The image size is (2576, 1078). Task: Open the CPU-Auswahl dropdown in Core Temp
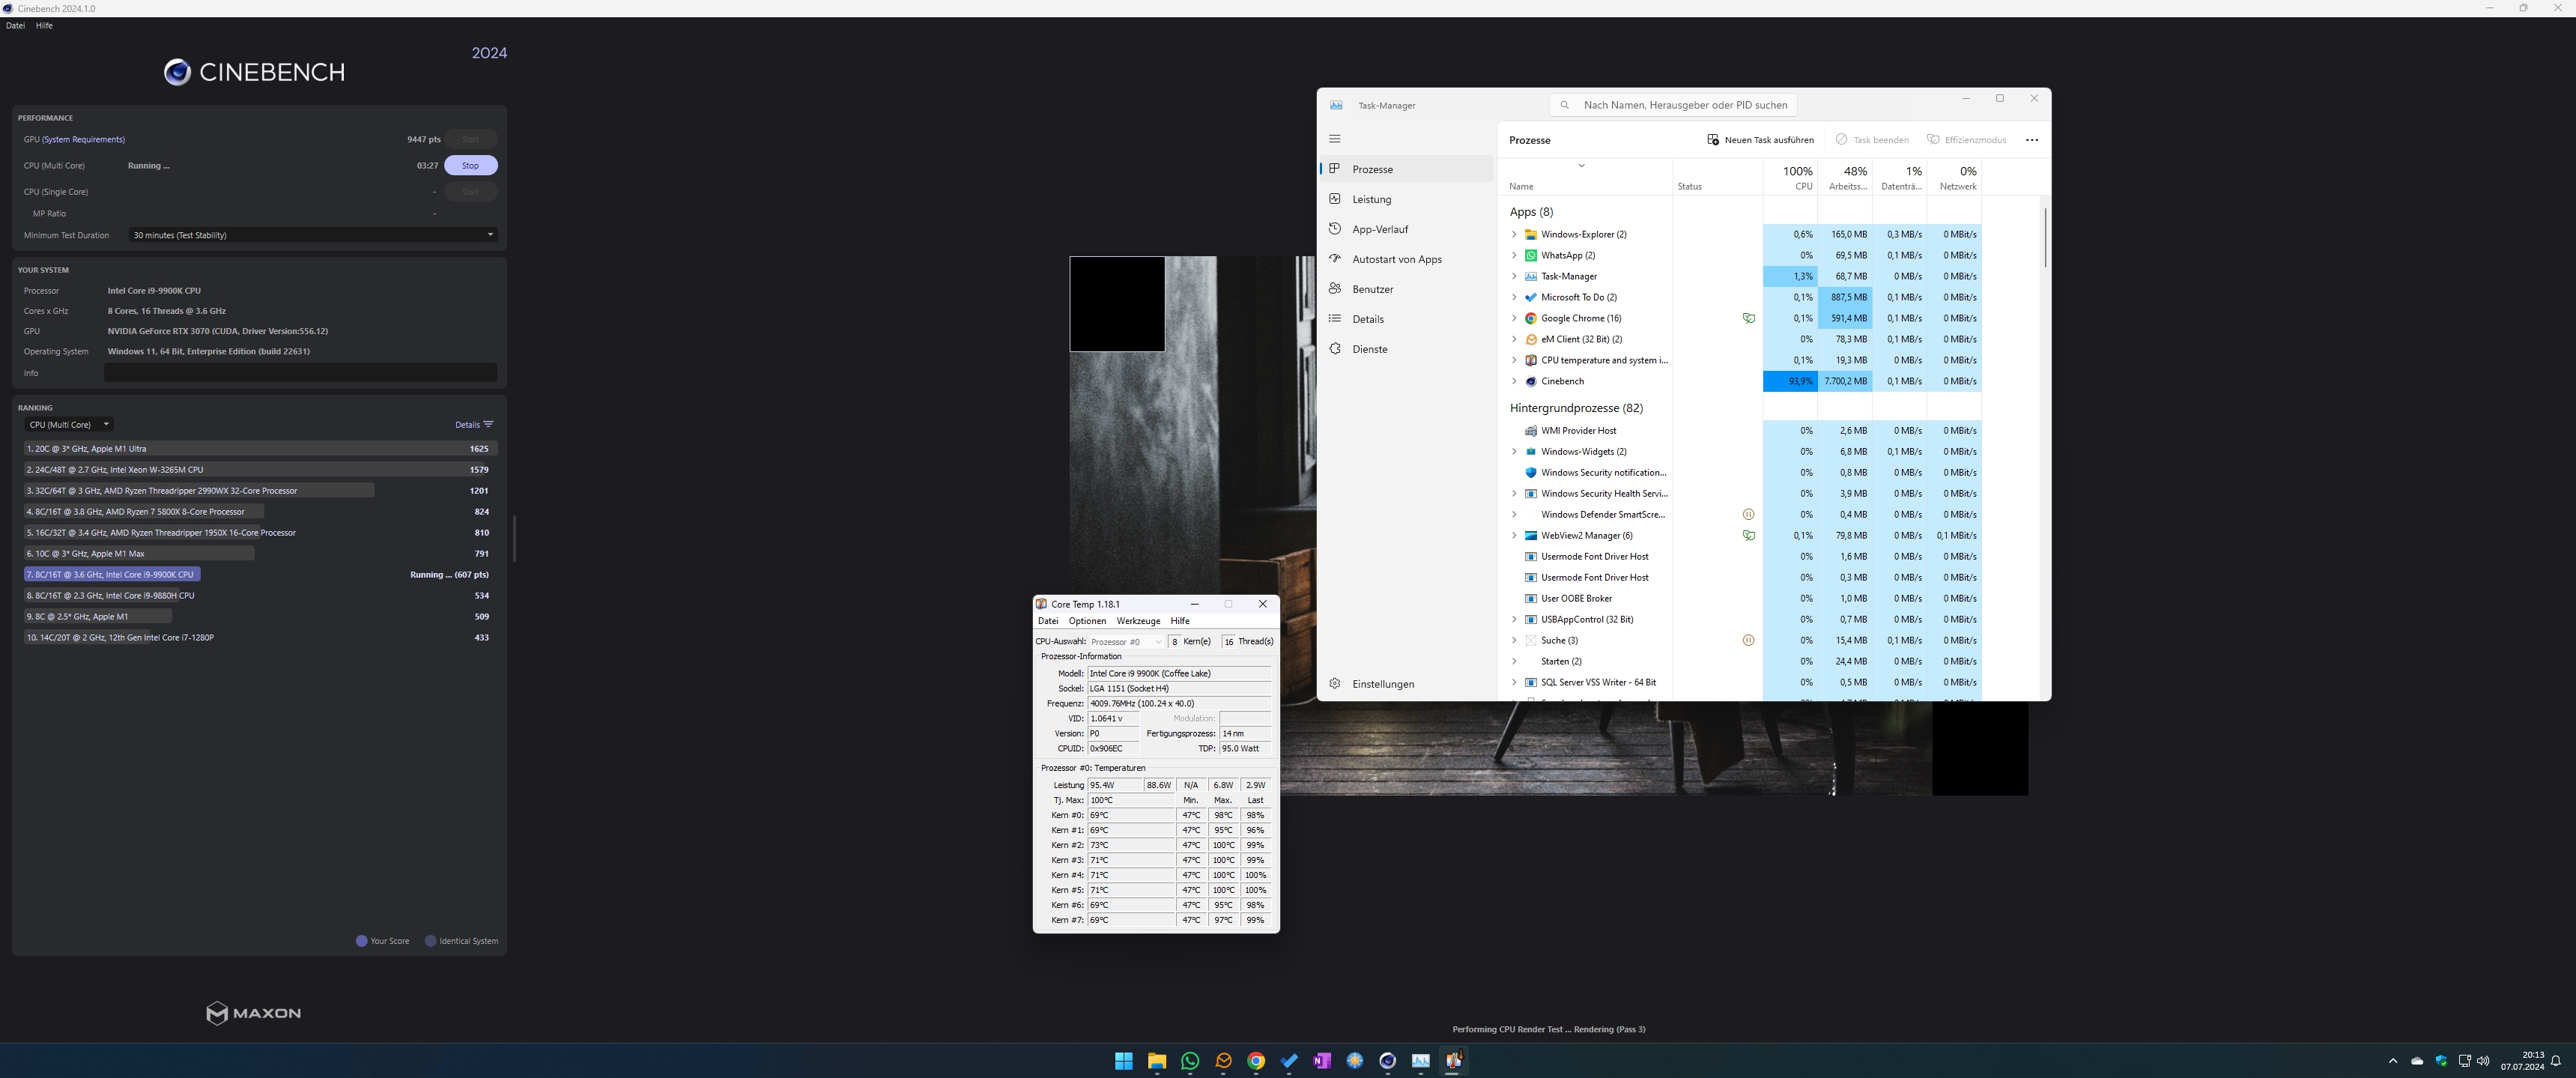coord(1126,642)
